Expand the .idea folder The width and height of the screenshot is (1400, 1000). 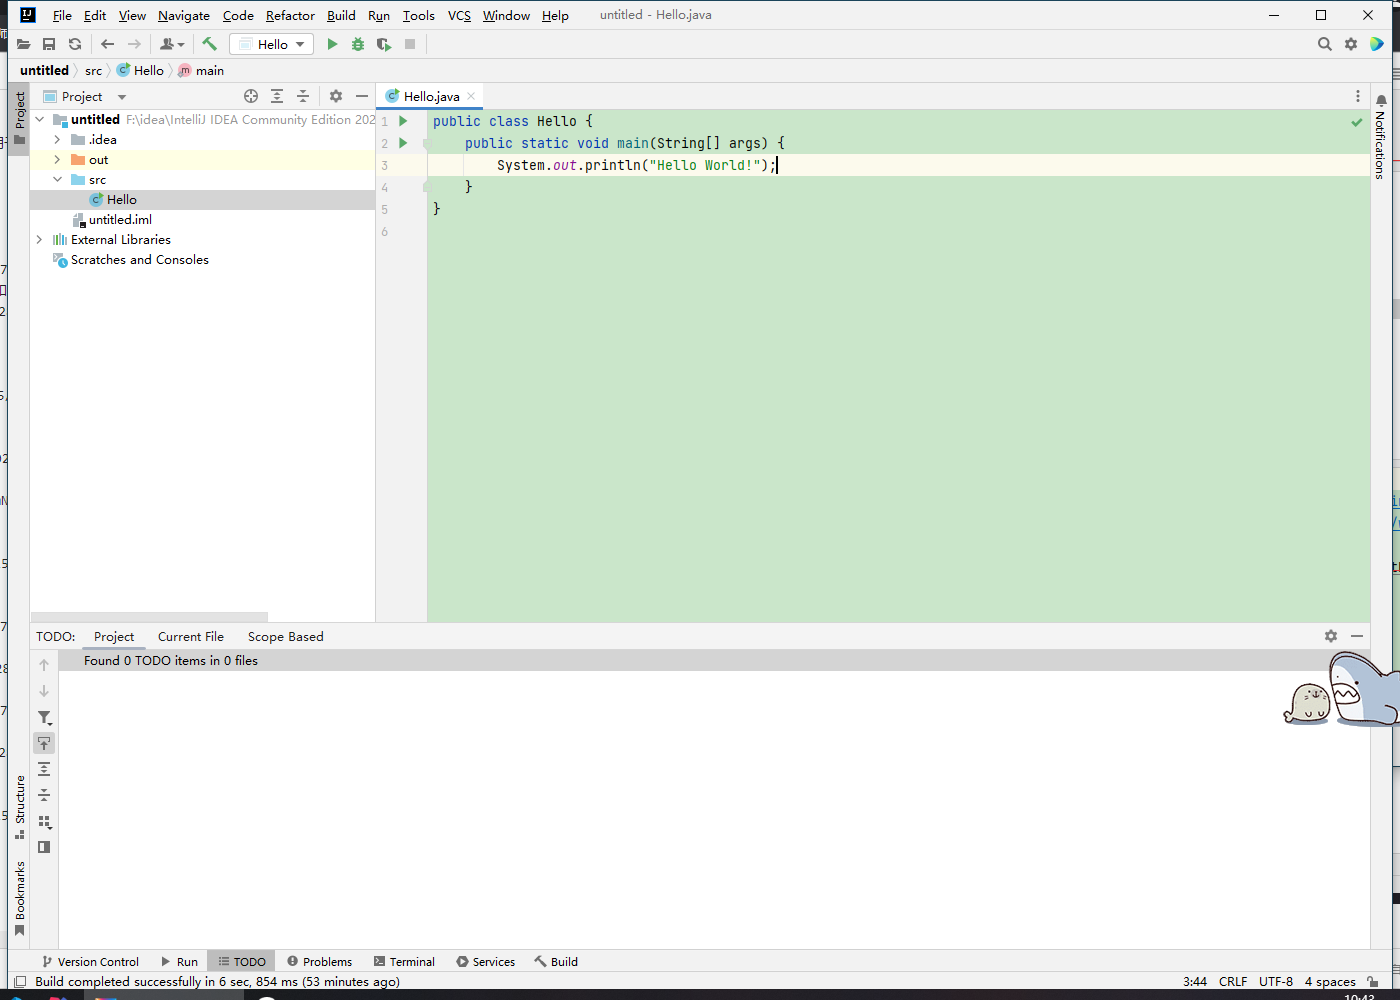(57, 139)
